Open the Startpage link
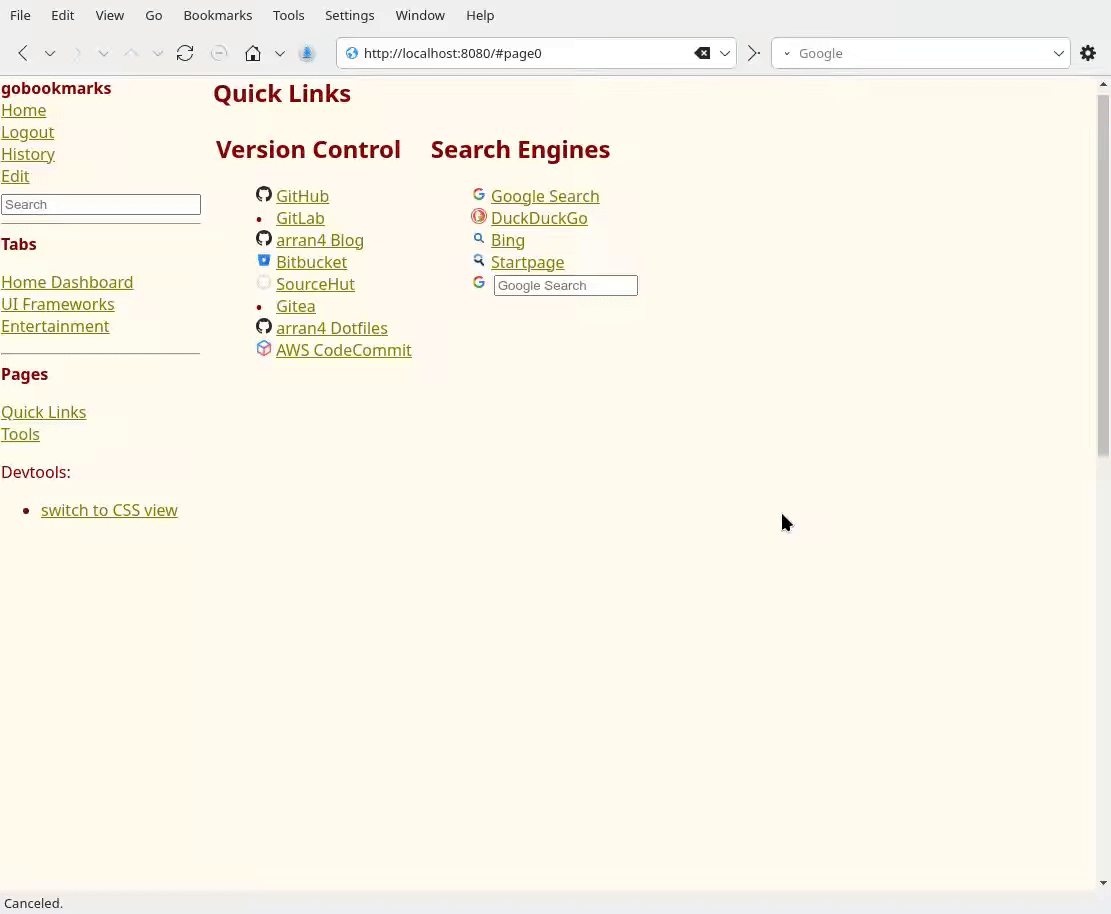This screenshot has height=914, width=1111. tap(528, 262)
